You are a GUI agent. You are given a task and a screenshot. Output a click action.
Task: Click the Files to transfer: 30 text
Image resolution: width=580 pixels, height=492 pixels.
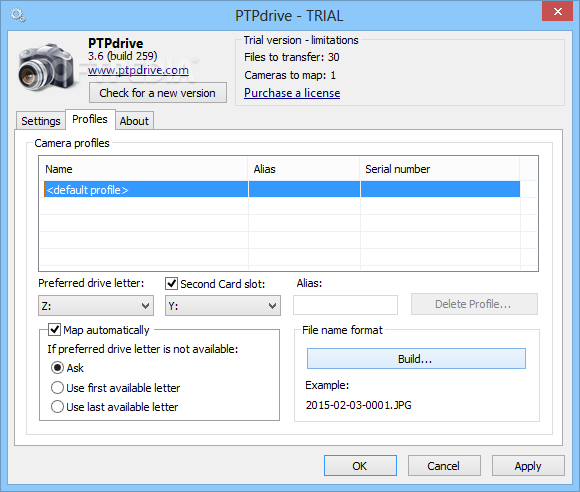[291, 57]
